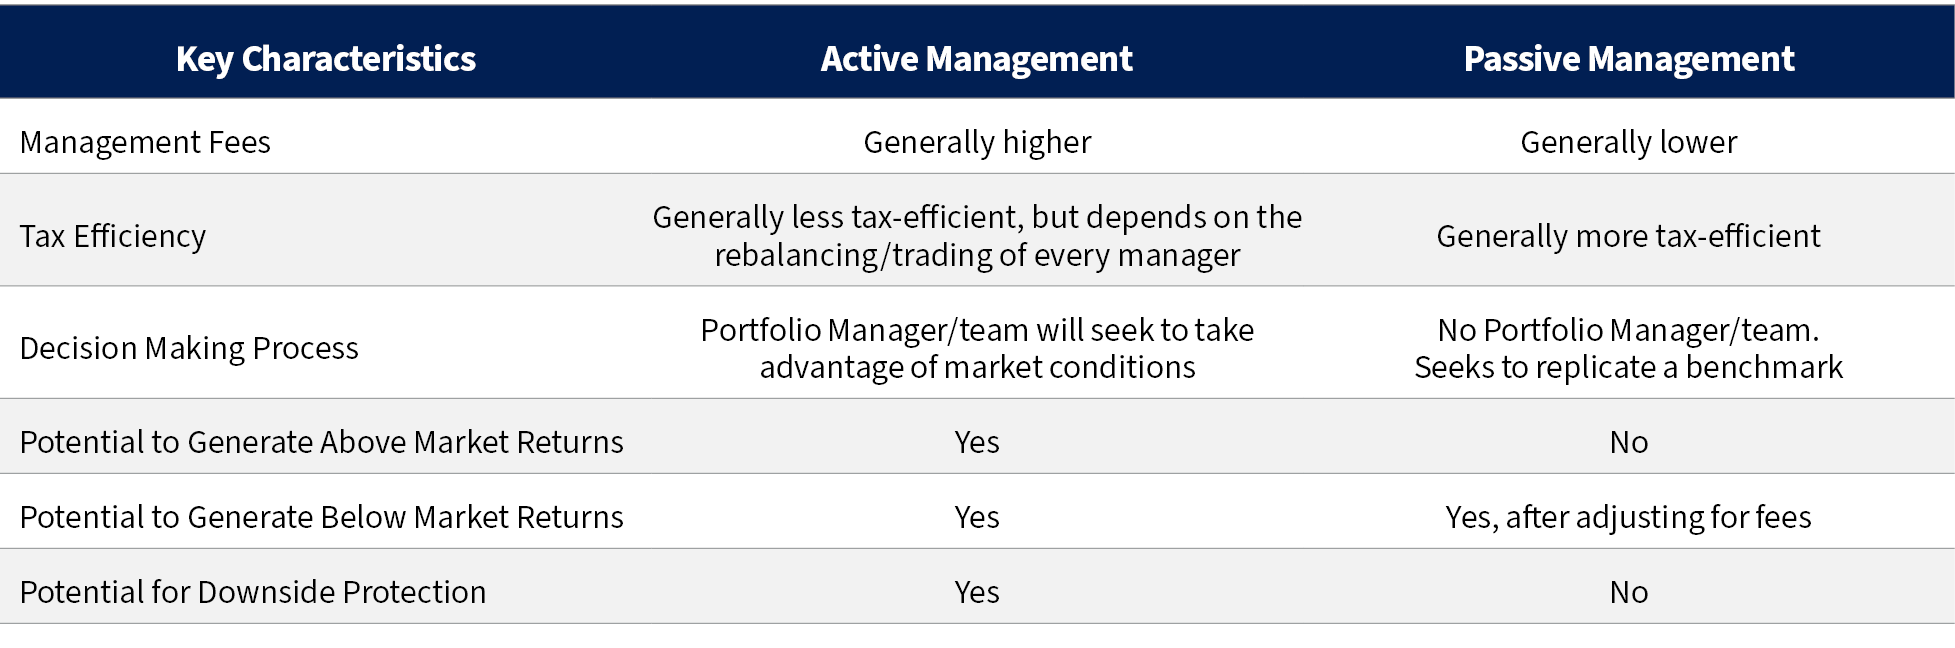Click Potential for Downside Protection label
This screenshot has height=648, width=1955.
tap(253, 592)
